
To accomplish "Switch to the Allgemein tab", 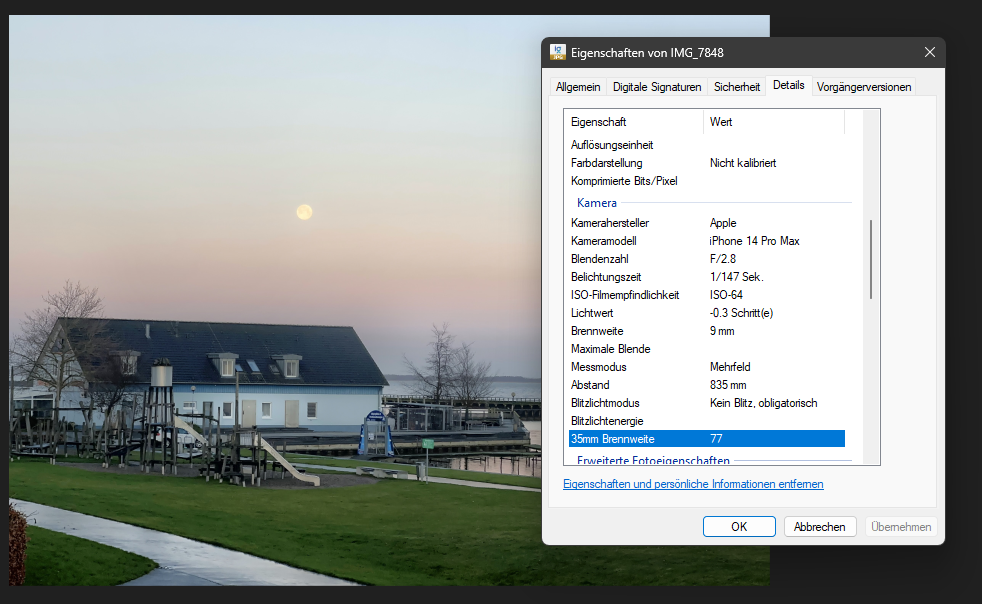I will [578, 87].
